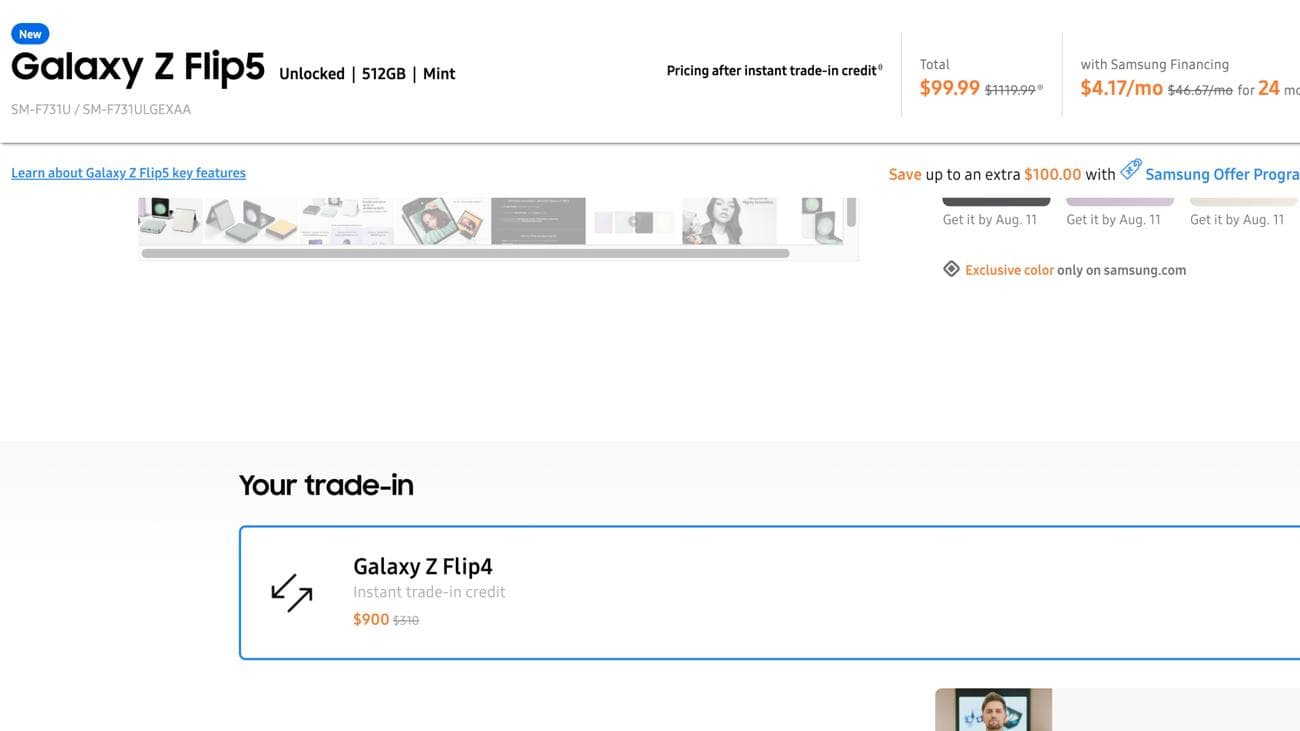Click the Exclusive color diamond icon
Image resolution: width=1300 pixels, height=731 pixels.
tap(951, 268)
